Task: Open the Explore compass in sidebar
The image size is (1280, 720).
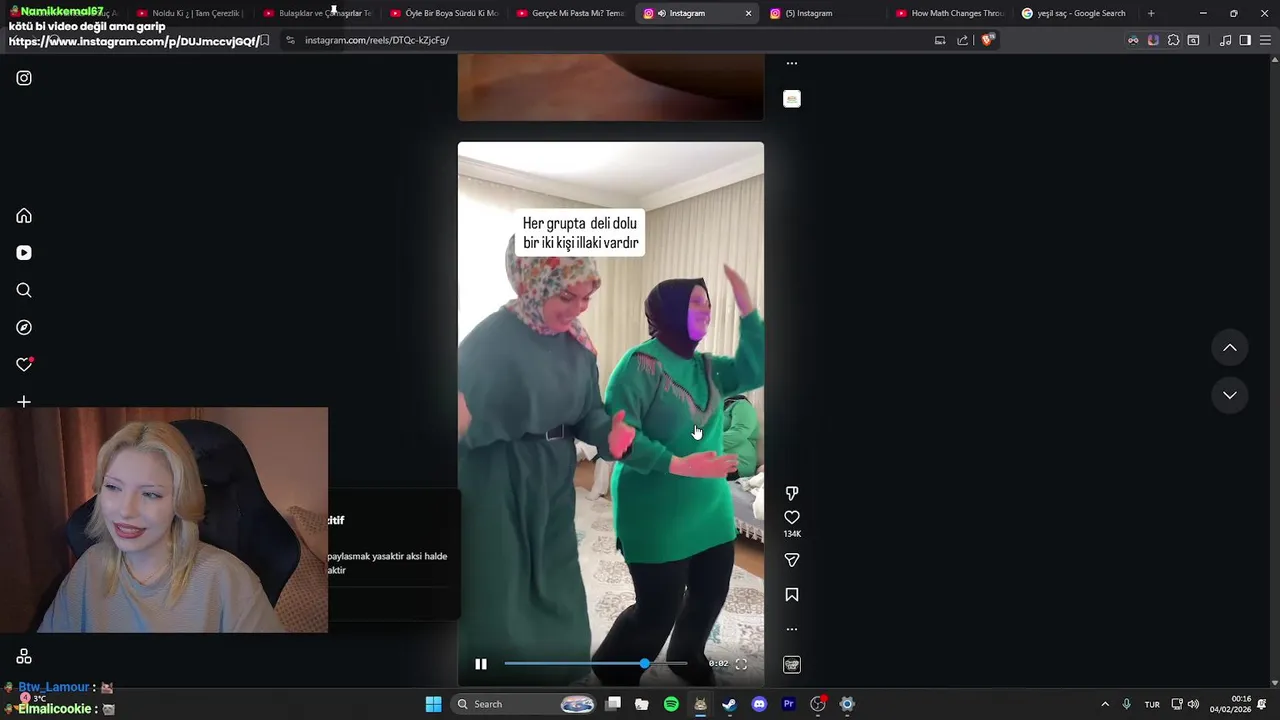Action: 24,328
